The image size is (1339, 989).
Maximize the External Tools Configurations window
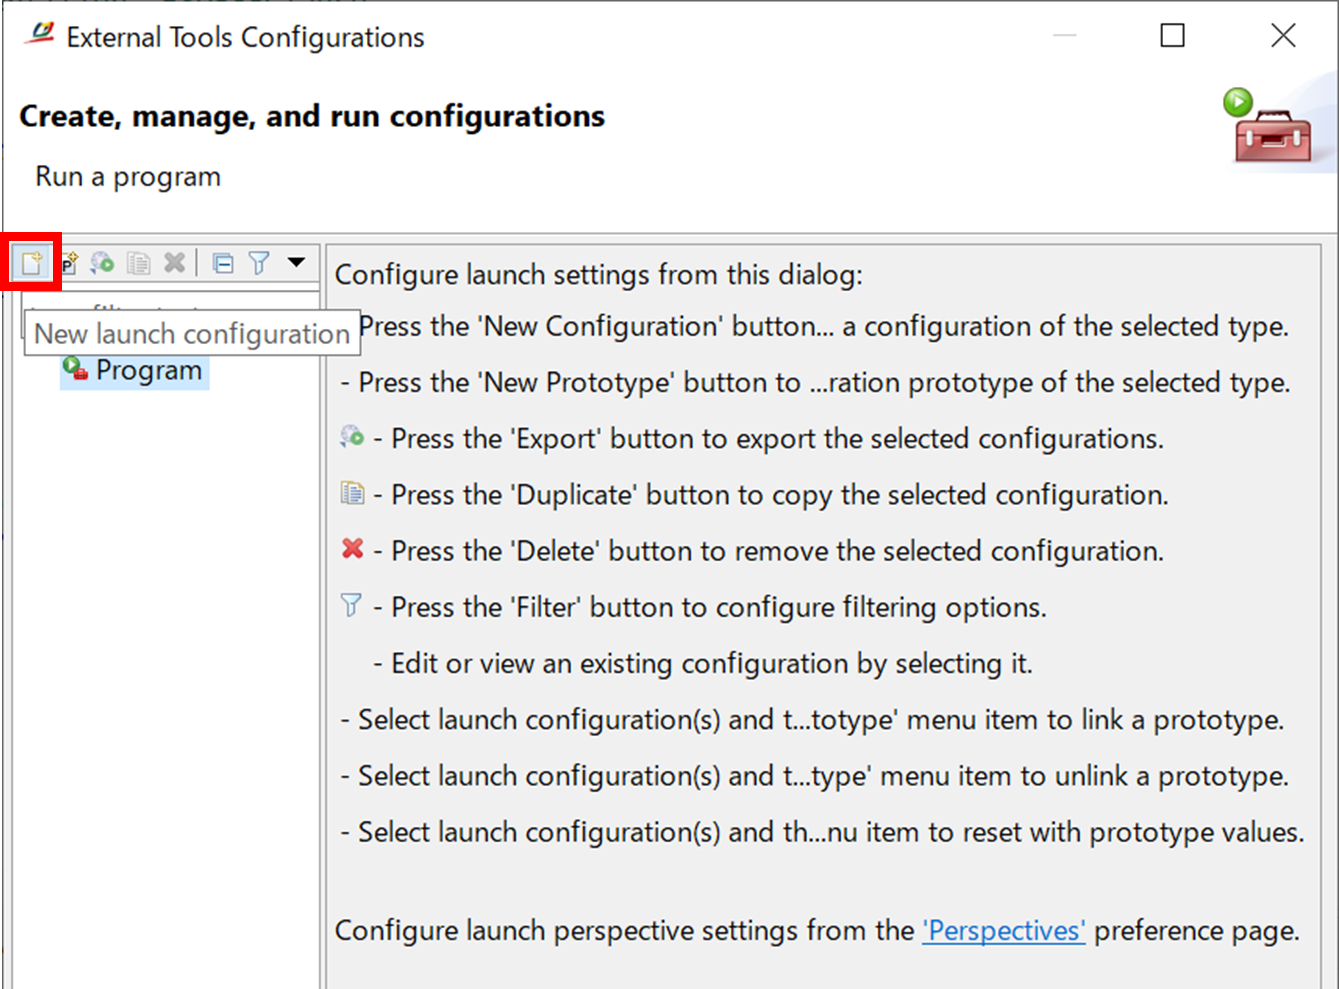click(x=1172, y=36)
